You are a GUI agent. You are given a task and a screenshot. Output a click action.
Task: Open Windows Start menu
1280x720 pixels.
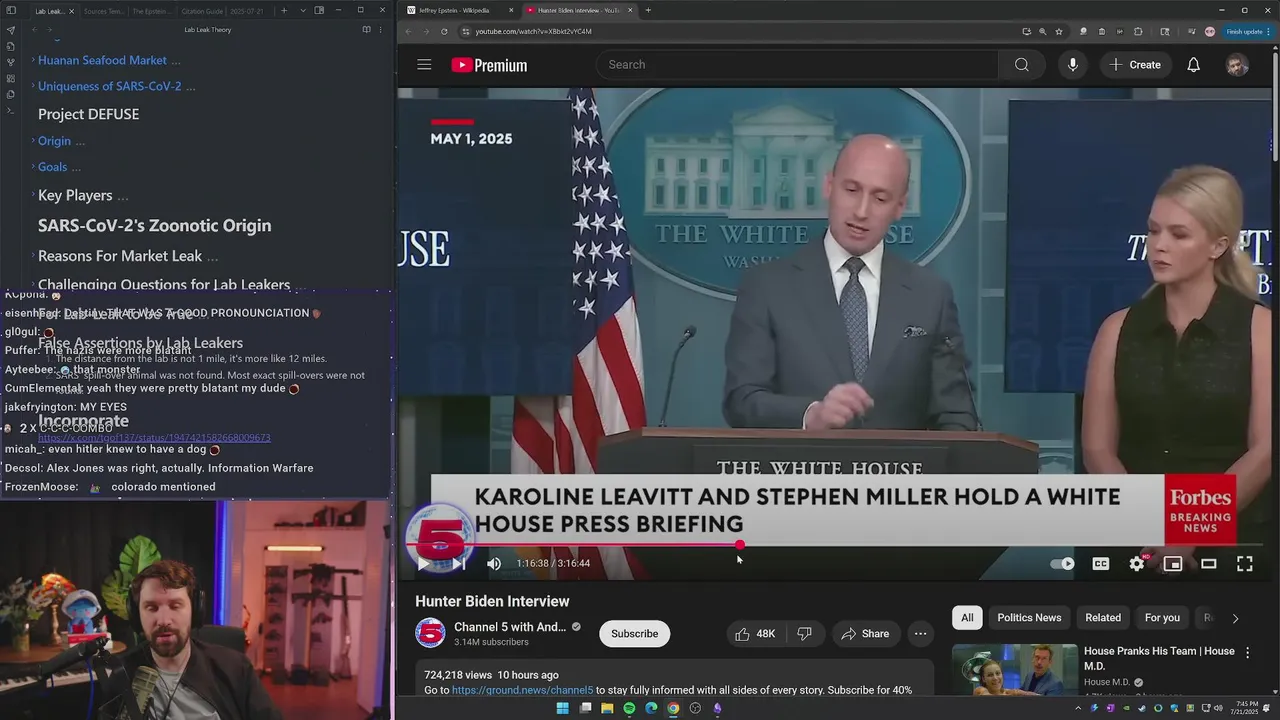[563, 708]
